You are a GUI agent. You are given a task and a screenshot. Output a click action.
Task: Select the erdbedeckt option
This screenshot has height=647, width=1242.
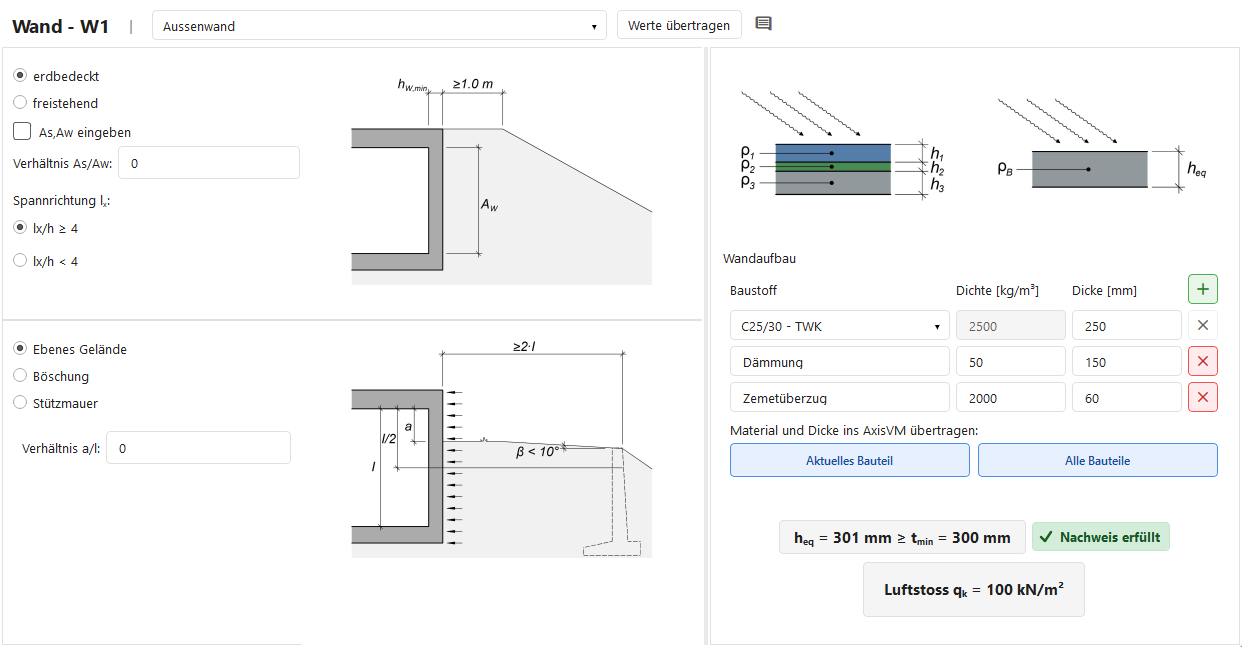[x=20, y=76]
